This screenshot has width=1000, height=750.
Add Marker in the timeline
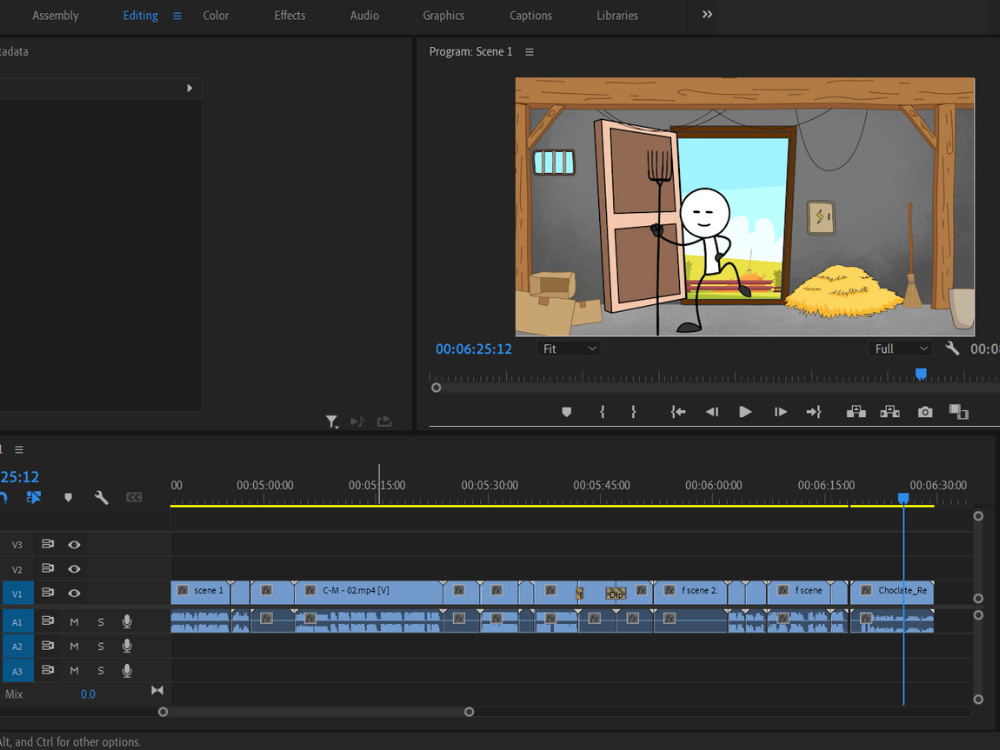click(x=68, y=497)
